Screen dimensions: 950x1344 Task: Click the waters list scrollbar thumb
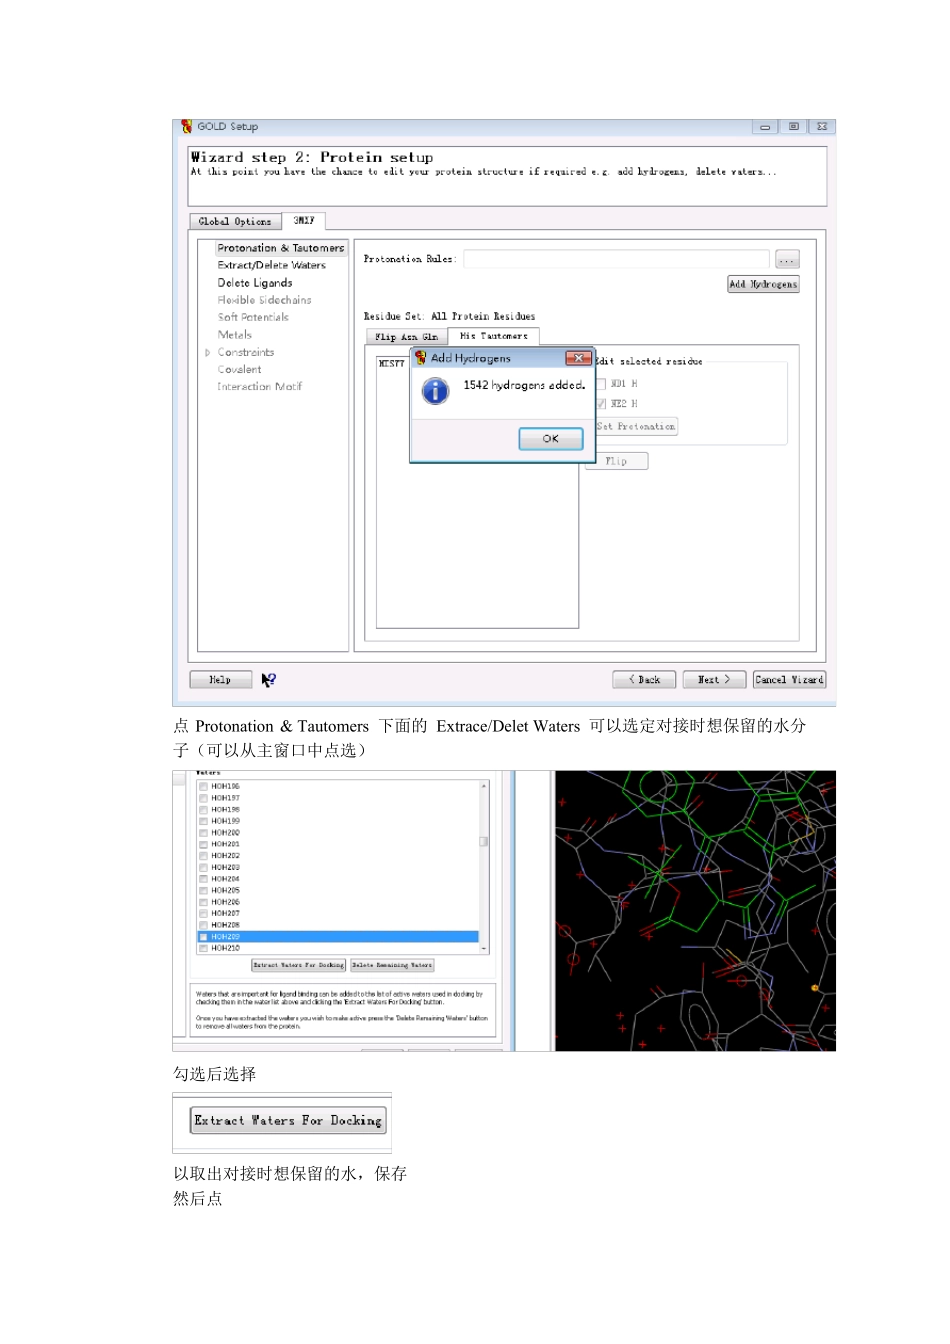click(x=484, y=842)
